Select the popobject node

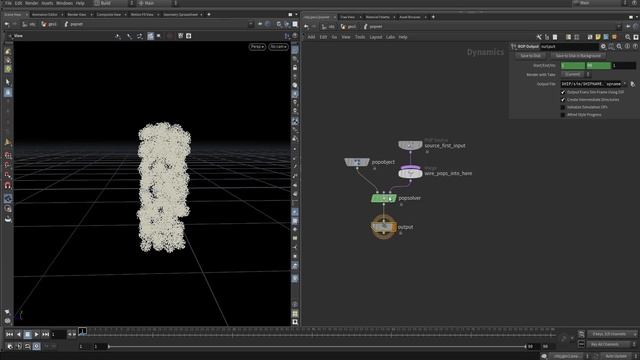click(x=357, y=162)
